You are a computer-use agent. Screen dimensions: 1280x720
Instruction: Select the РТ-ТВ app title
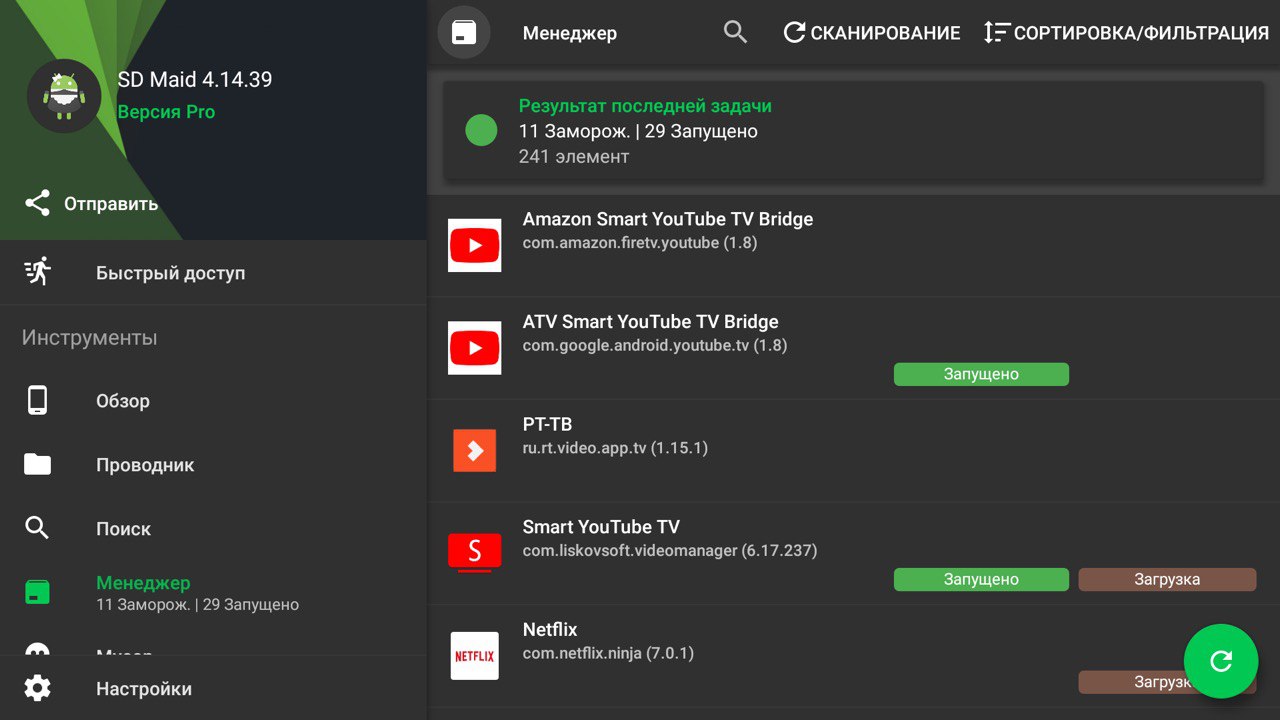pos(547,424)
